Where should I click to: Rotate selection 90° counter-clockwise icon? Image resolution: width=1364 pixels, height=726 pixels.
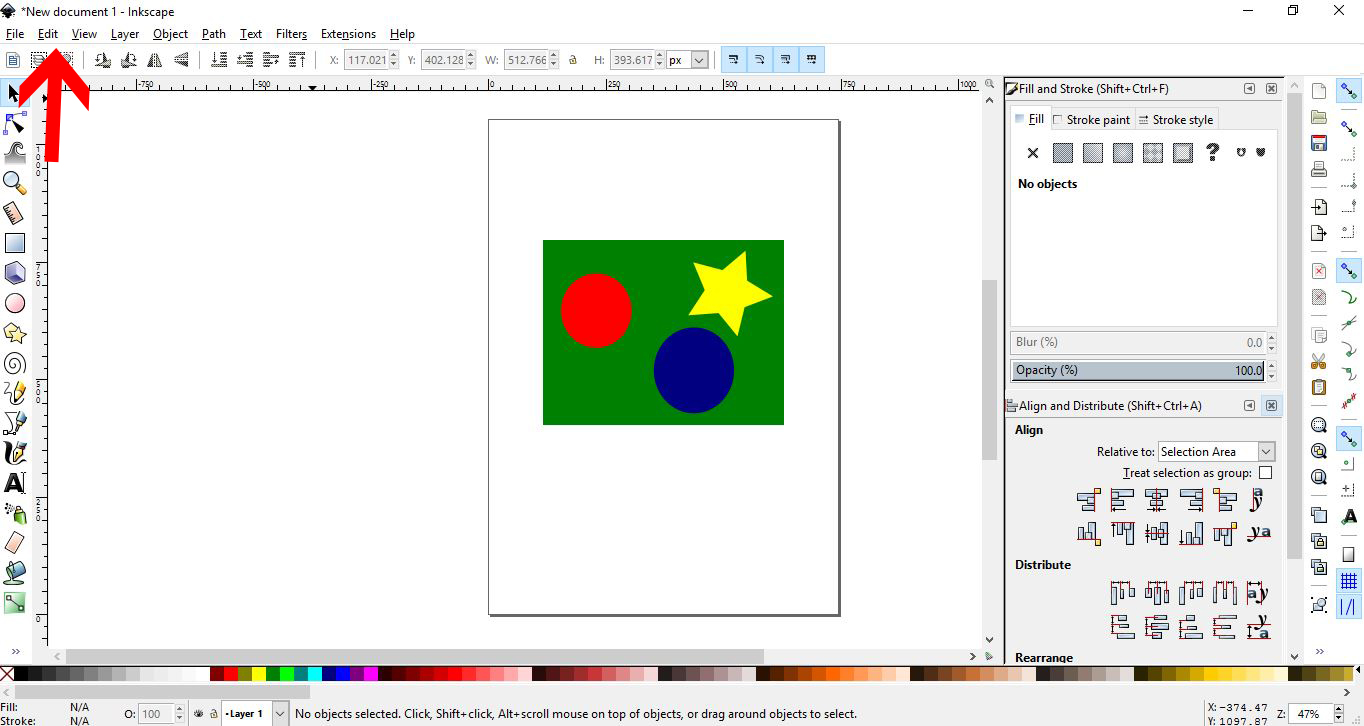102,60
